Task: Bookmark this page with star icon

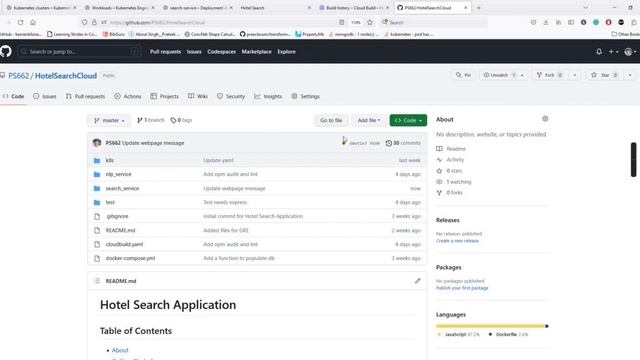Action: (370, 22)
